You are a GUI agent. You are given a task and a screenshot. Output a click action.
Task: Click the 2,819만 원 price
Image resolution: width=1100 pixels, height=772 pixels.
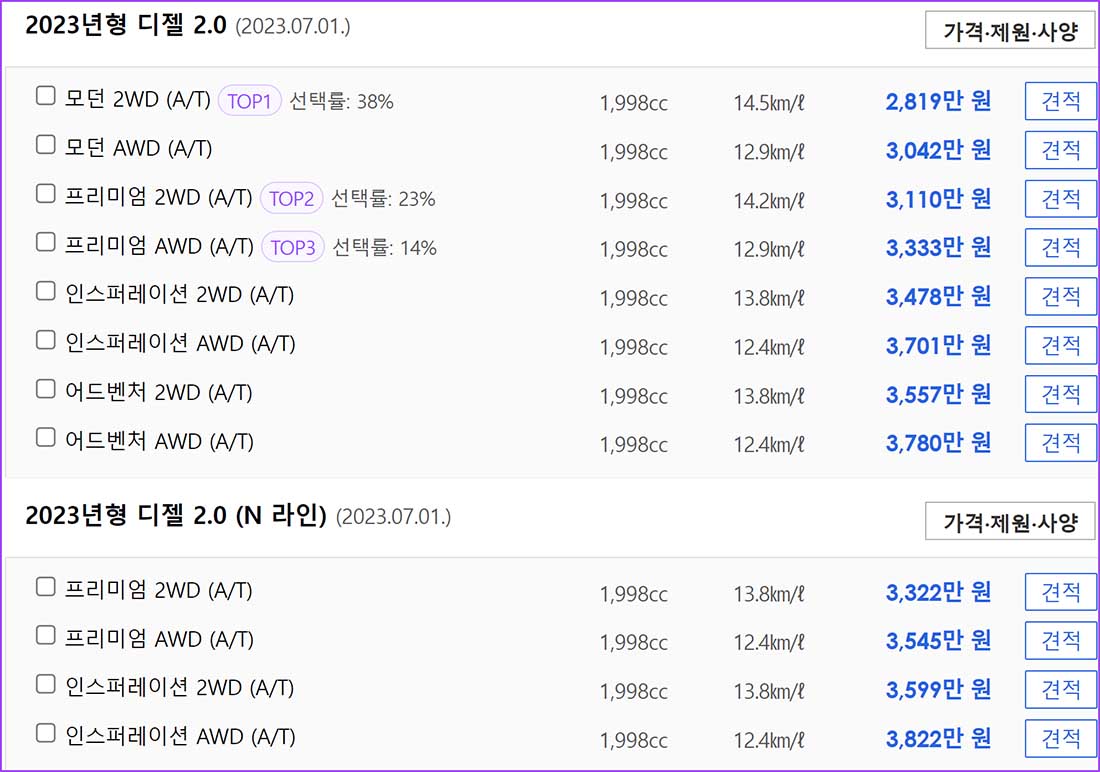point(938,102)
